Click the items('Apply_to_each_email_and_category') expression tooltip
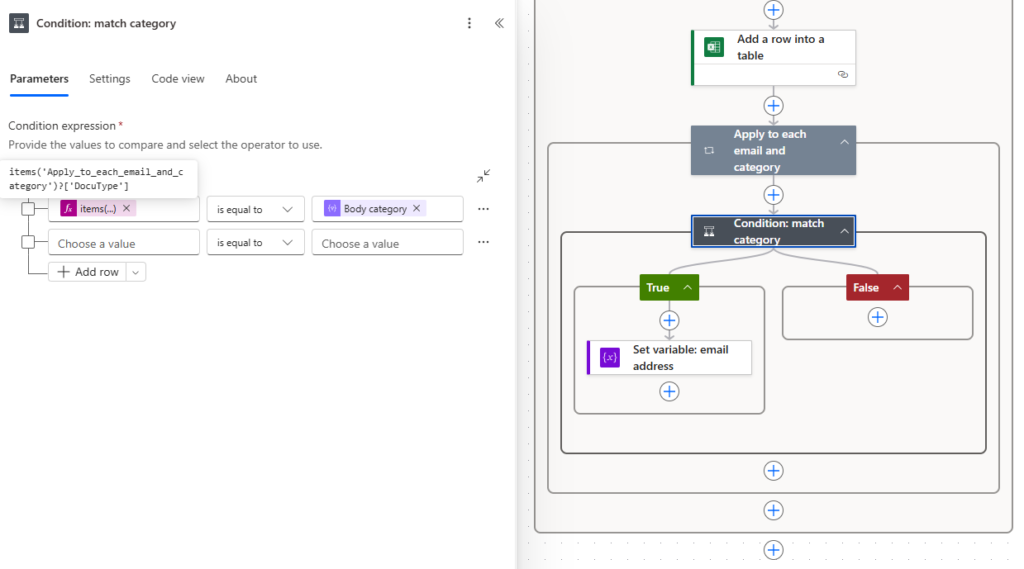The height and width of the screenshot is (569, 1024). (98, 179)
